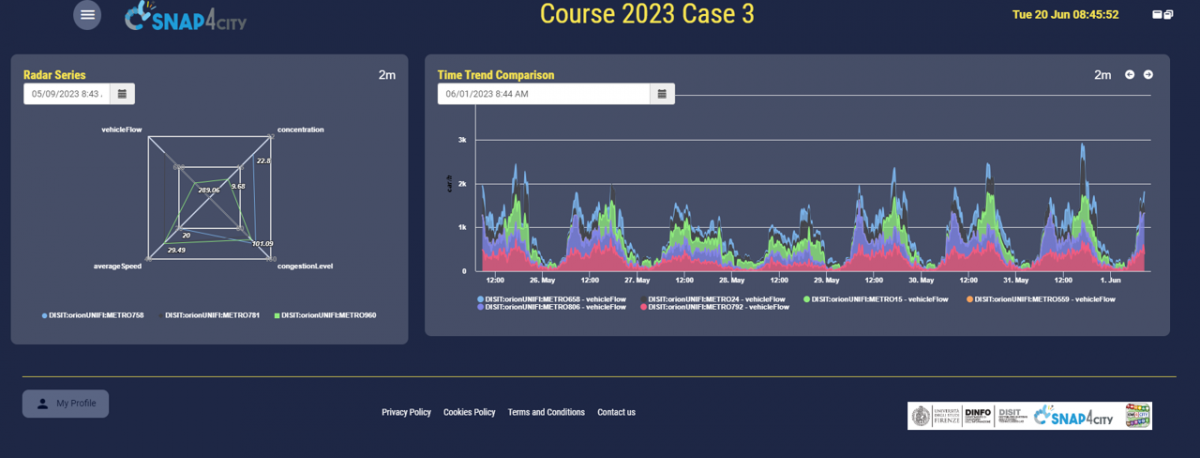This screenshot has width=1200, height=458.
Task: Open Time Trend Comparison calendar icon
Action: tap(661, 94)
